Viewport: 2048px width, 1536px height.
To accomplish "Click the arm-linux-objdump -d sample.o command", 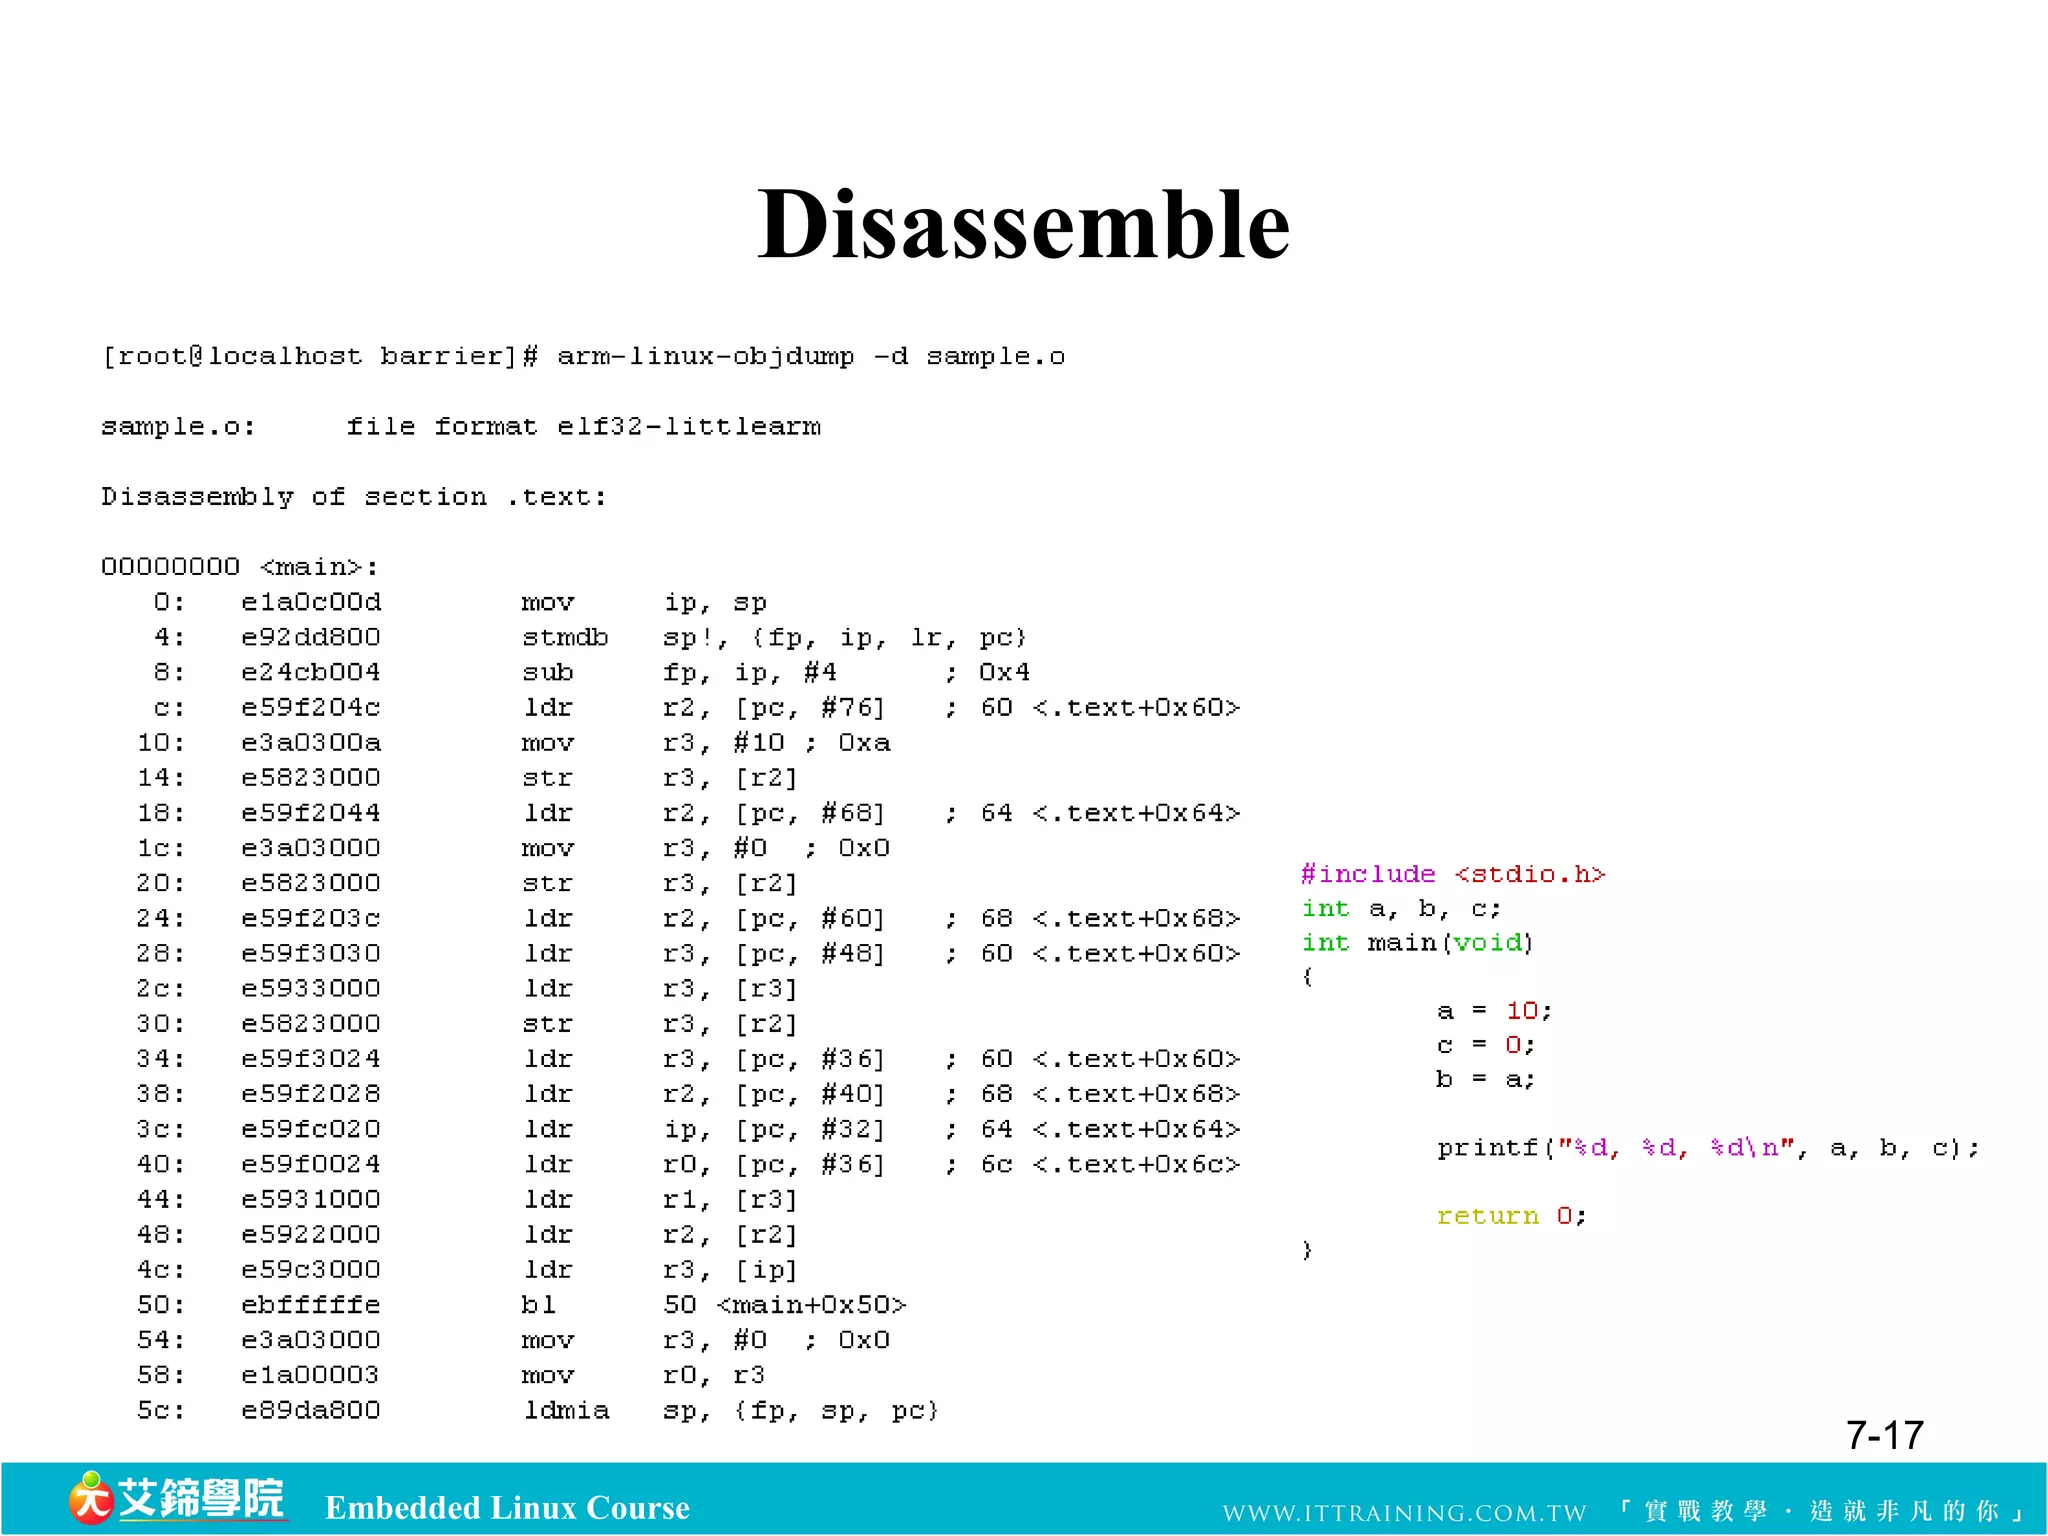I will 811,357.
